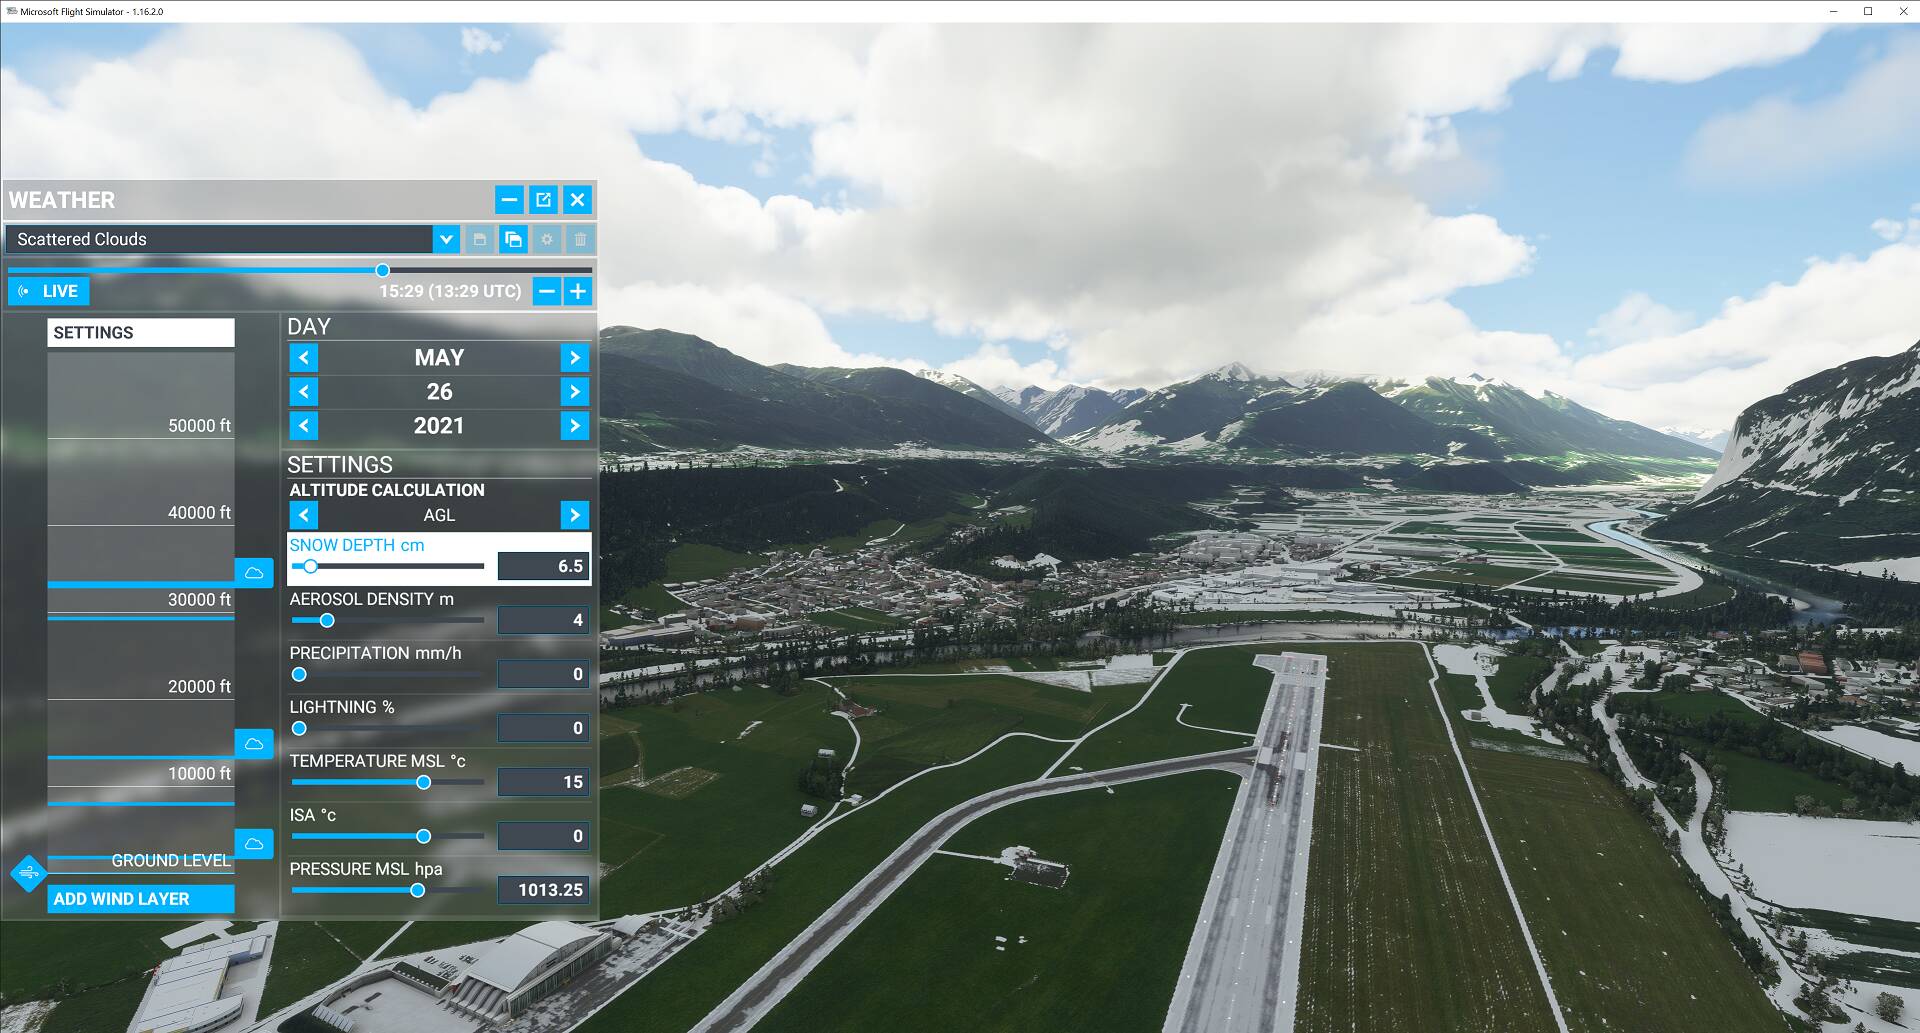Click ADD WIND LAYER button

click(x=141, y=899)
